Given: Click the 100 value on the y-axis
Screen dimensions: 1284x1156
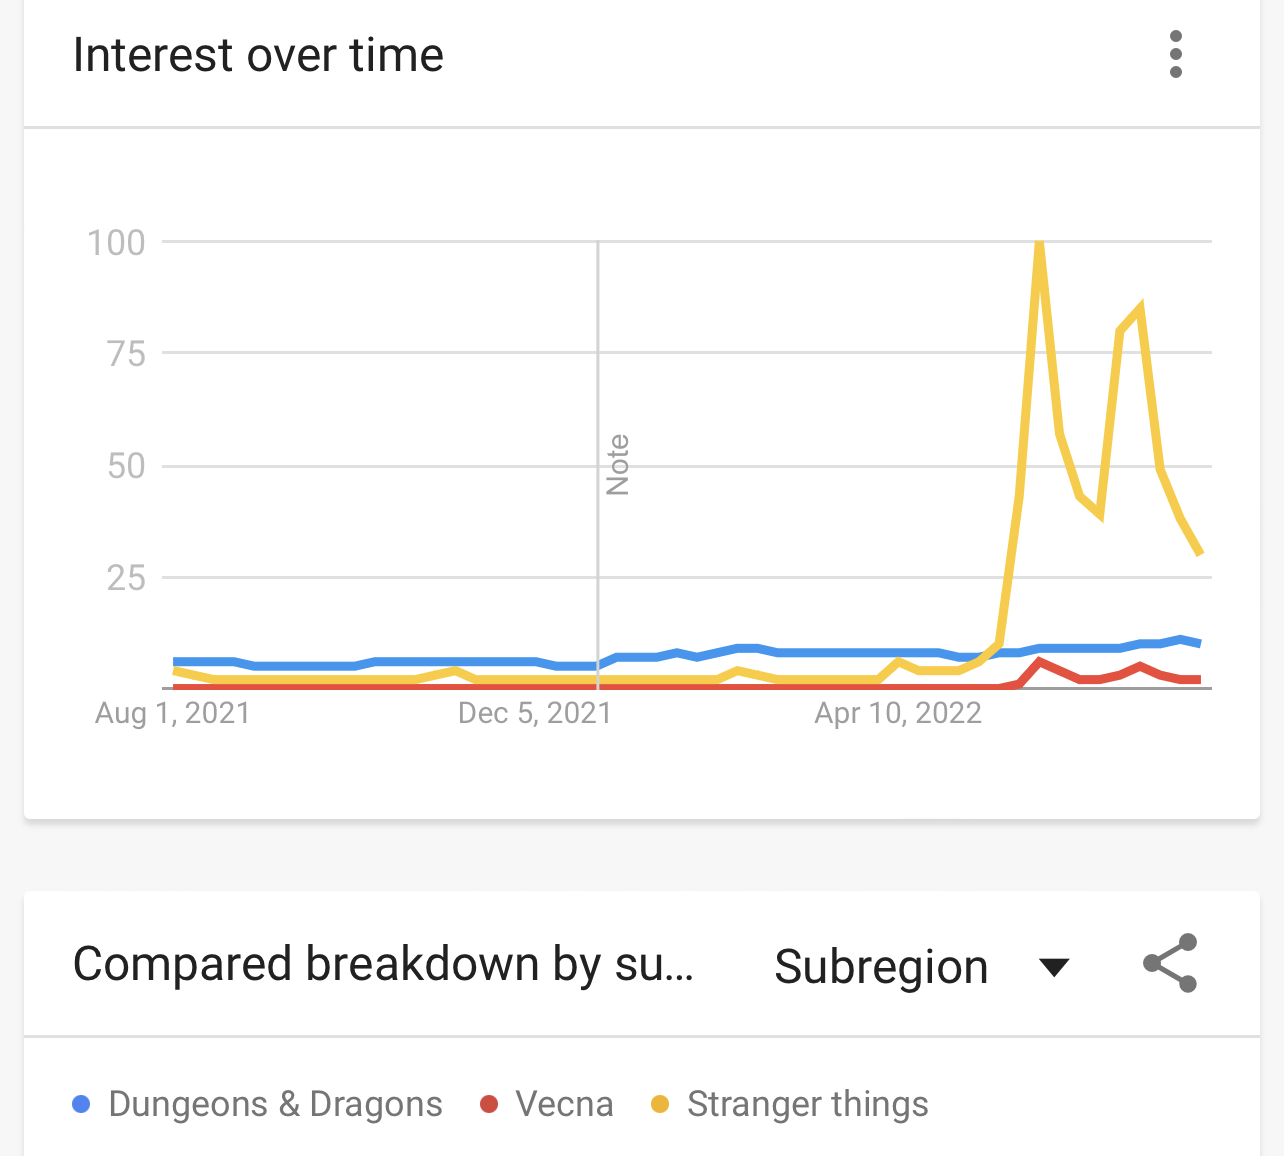Looking at the screenshot, I should (x=117, y=242).
